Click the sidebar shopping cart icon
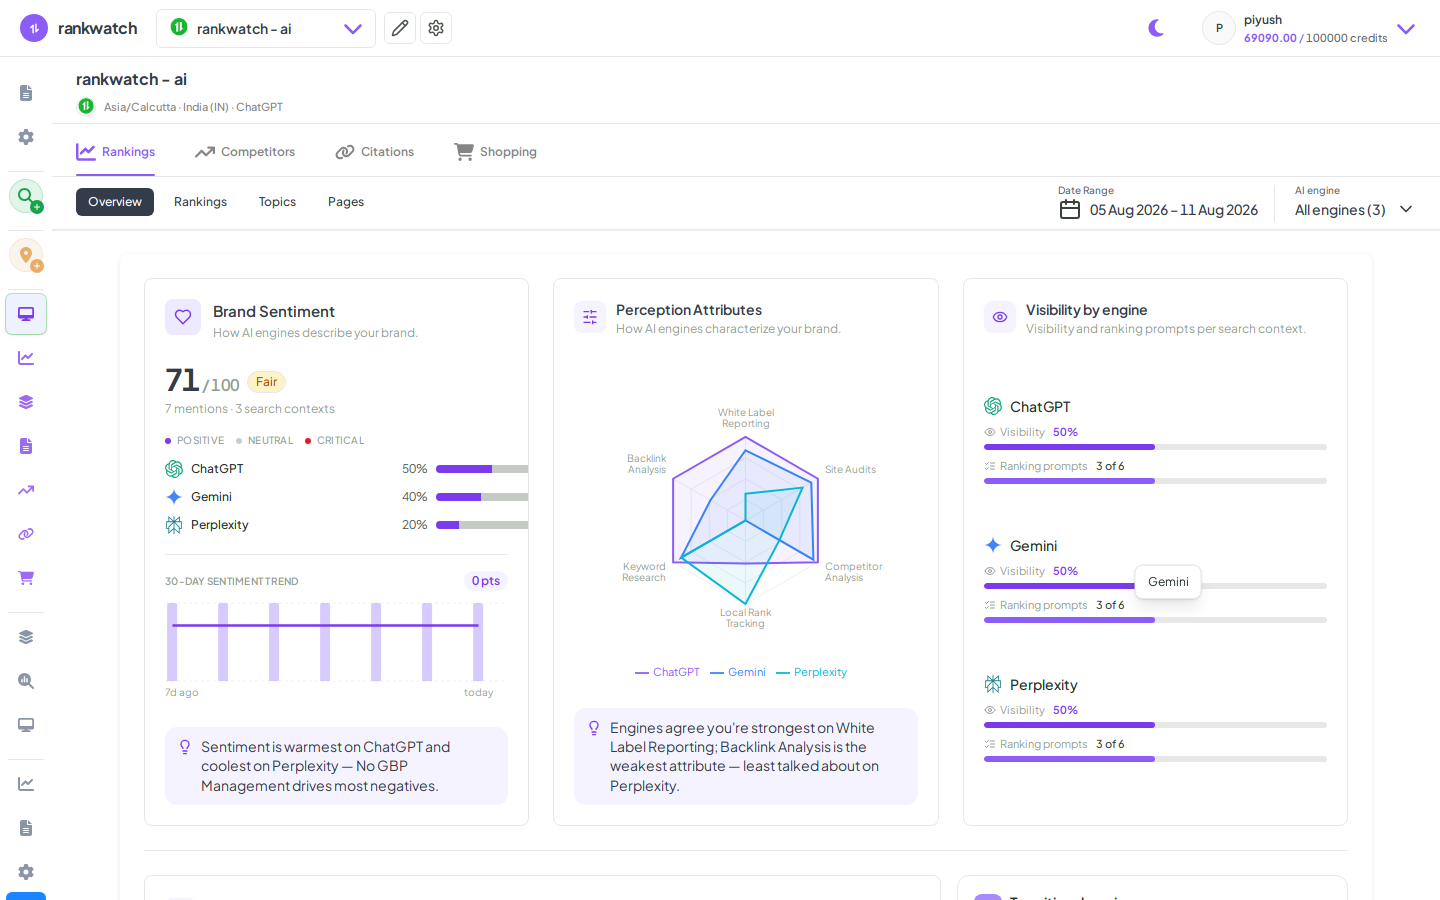 pyautogui.click(x=26, y=578)
